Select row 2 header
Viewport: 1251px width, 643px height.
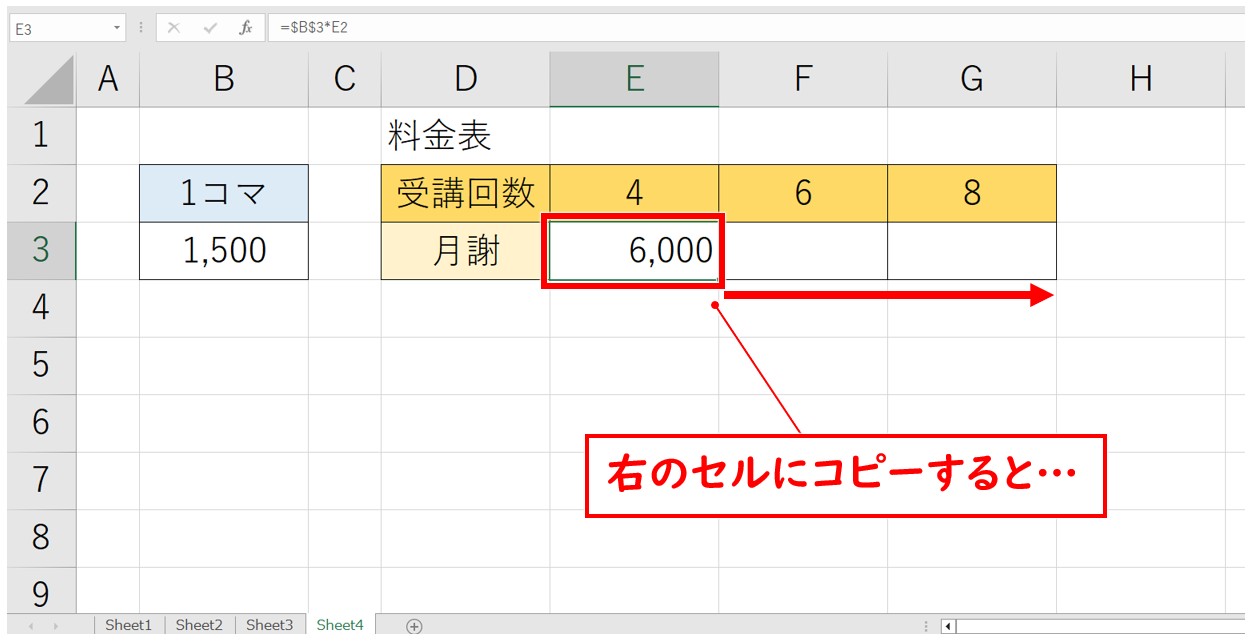pos(41,193)
